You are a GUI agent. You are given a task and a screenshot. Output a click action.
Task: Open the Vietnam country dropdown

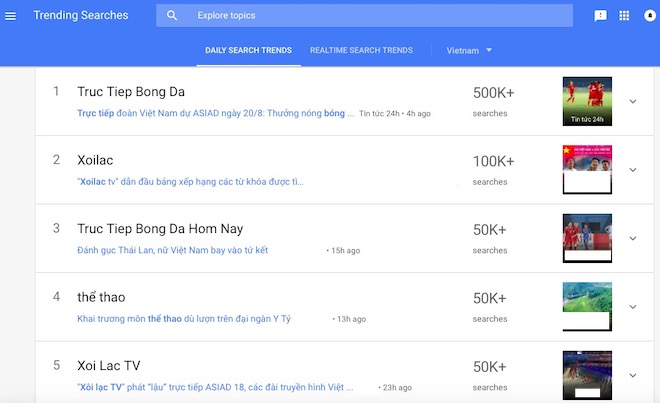pyautogui.click(x=469, y=50)
